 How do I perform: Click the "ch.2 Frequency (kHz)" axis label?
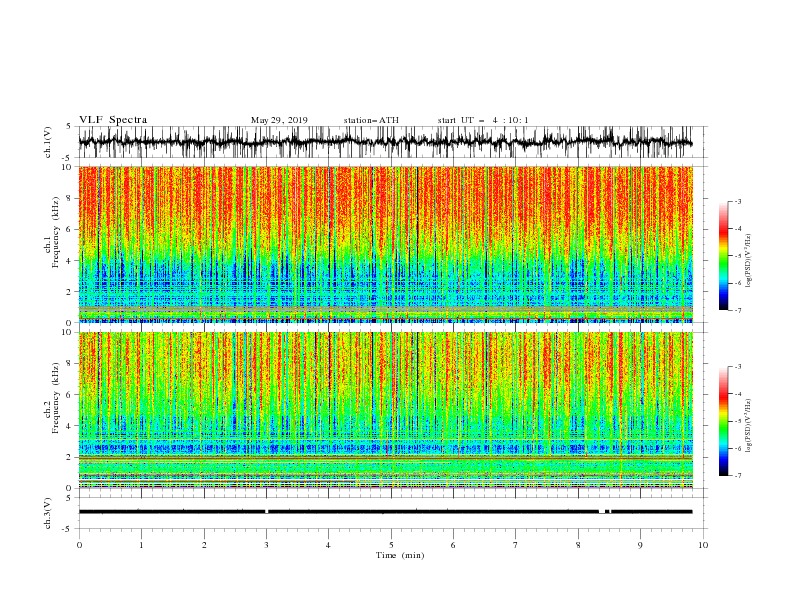click(x=52, y=398)
